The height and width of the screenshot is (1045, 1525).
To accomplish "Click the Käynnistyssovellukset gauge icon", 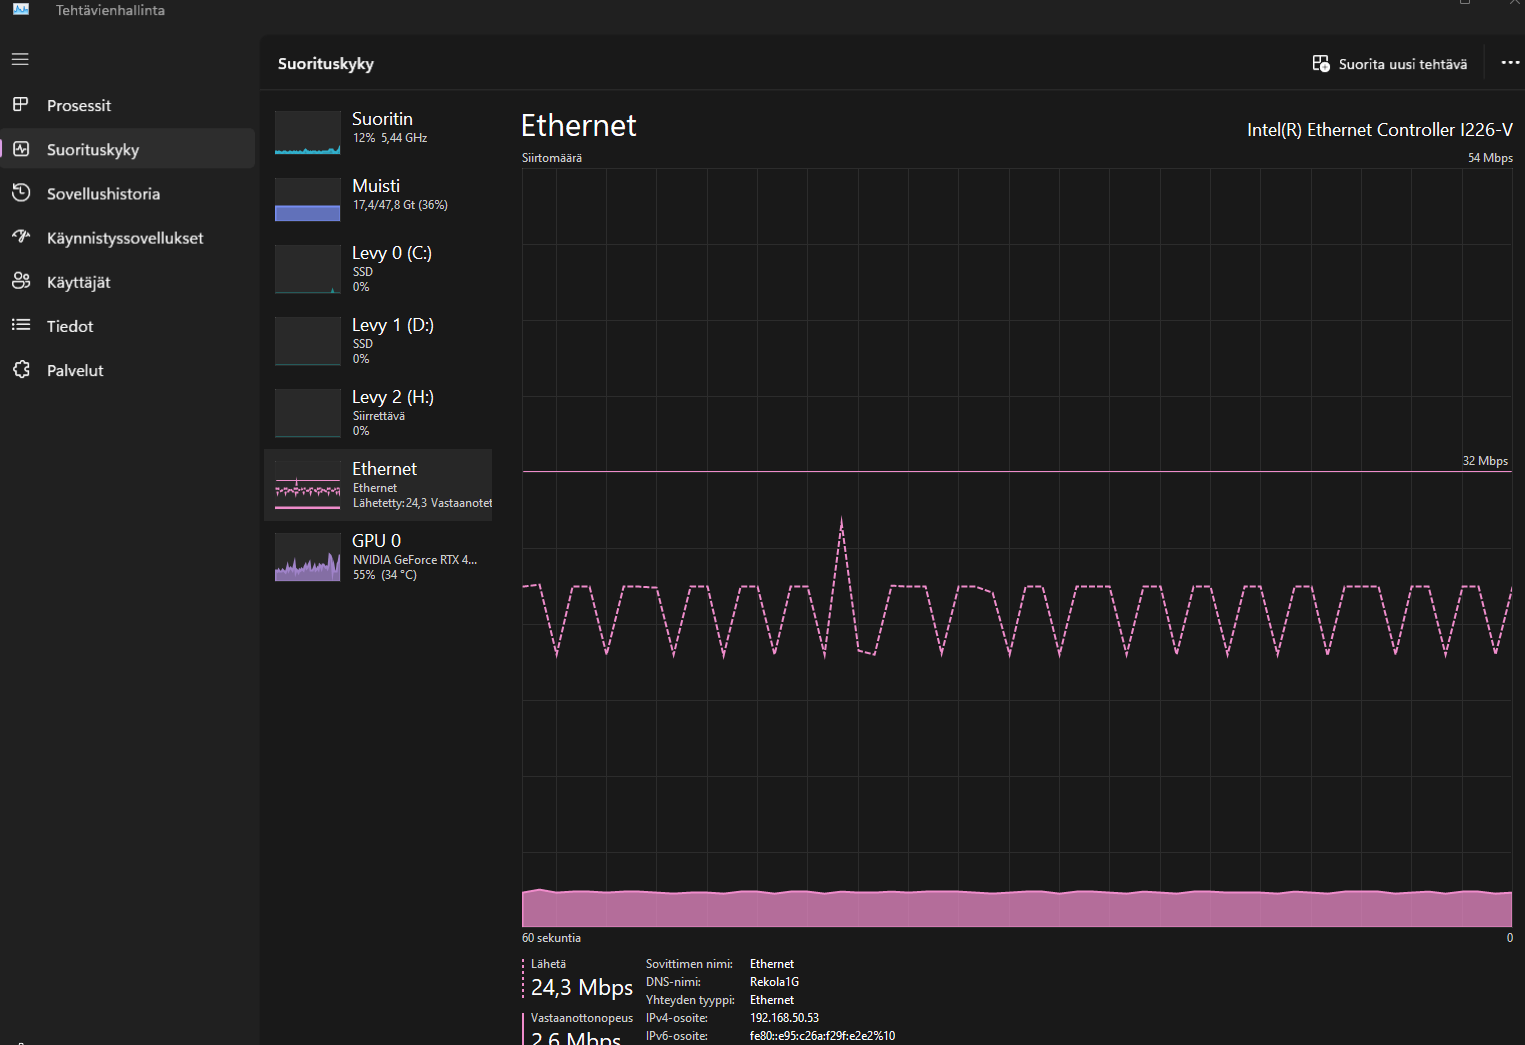I will pyautogui.click(x=20, y=237).
